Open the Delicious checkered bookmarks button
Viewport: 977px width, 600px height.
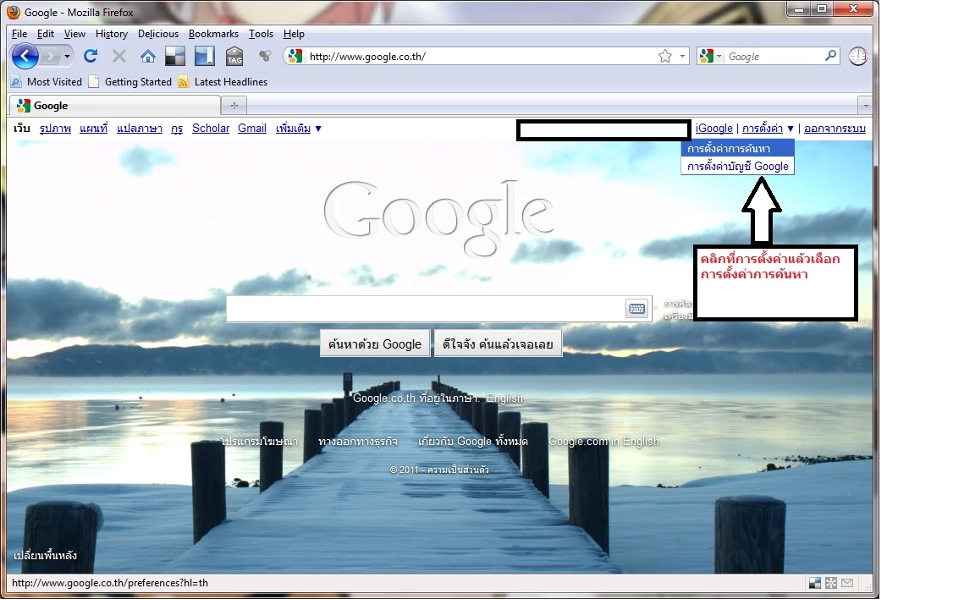175,56
